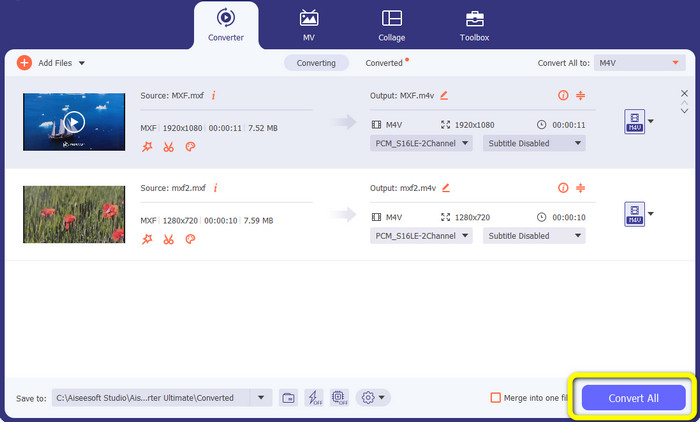
Task: Open the cut scissors tool for mxf2.mxf
Action: tap(168, 239)
